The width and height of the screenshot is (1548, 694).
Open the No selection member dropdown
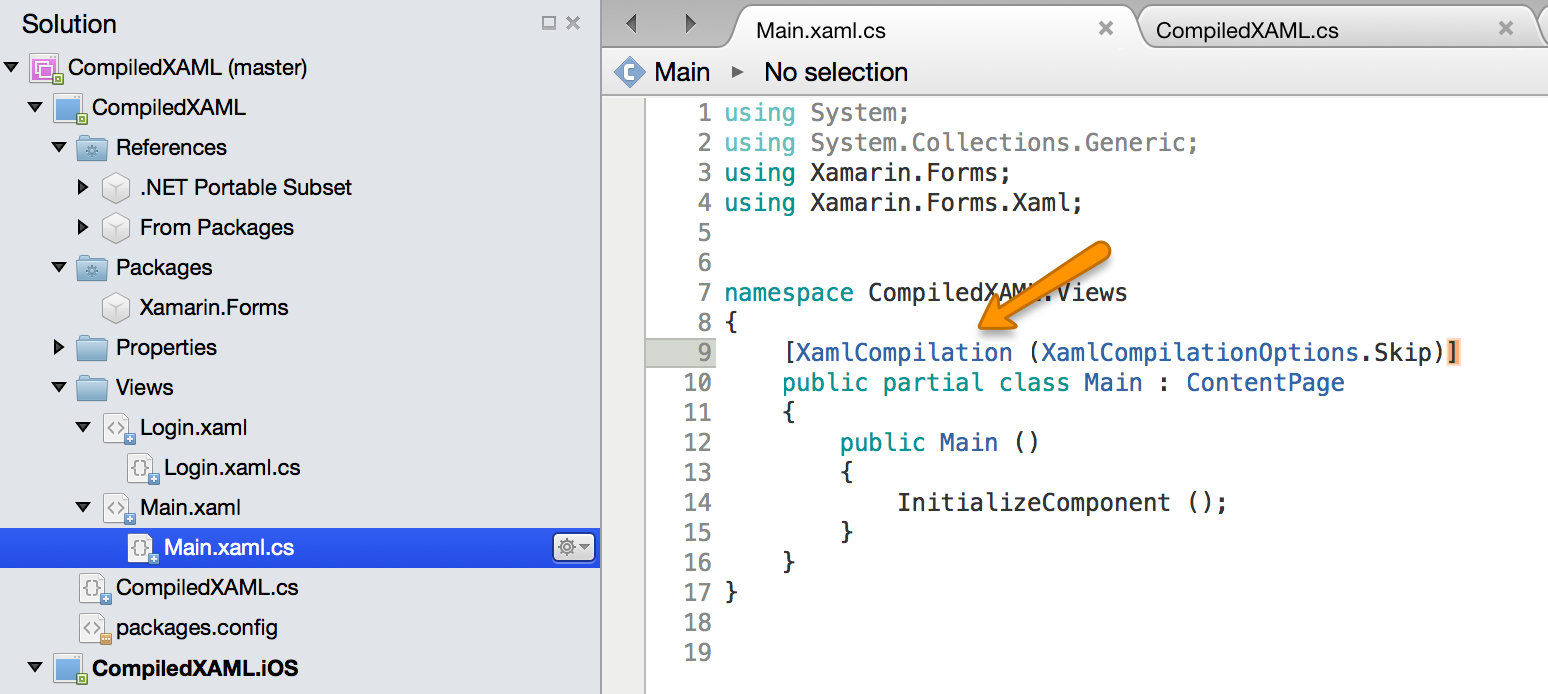click(835, 71)
